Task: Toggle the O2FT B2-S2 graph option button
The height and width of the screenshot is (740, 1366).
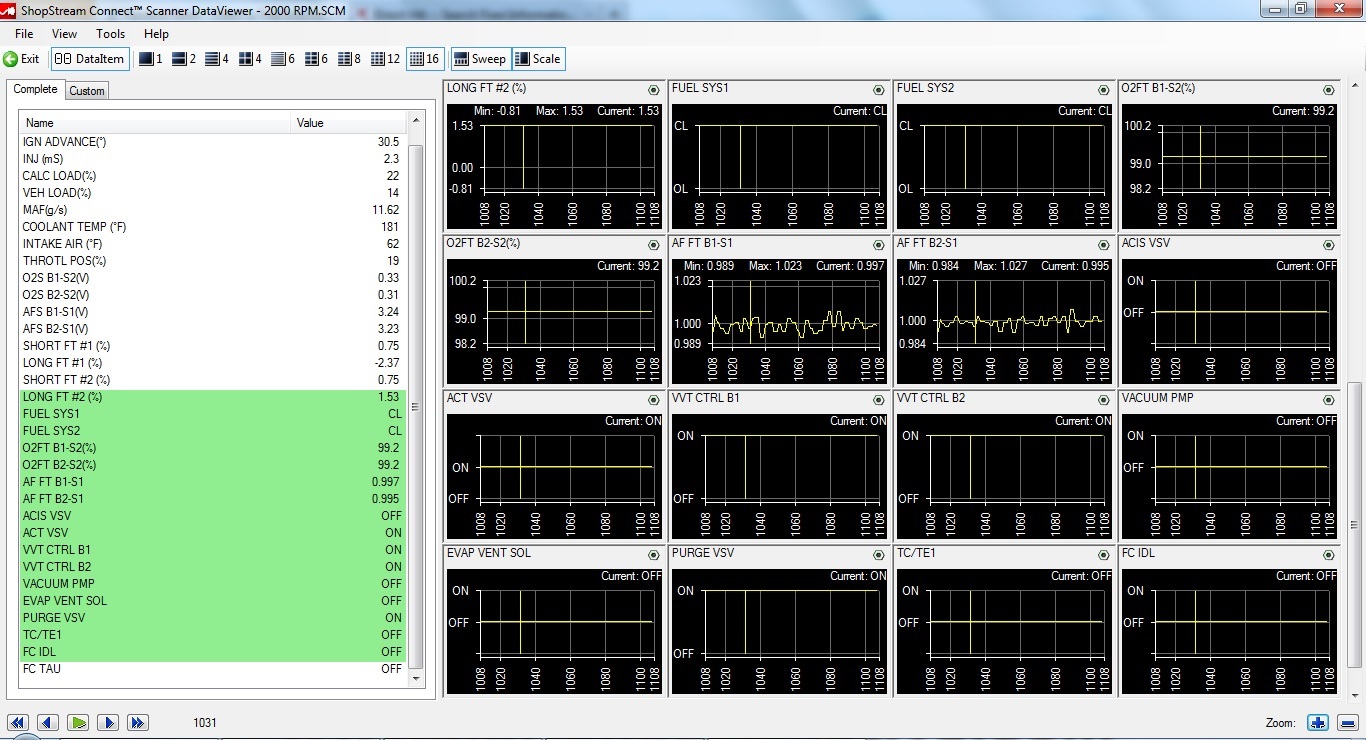Action: coord(654,245)
